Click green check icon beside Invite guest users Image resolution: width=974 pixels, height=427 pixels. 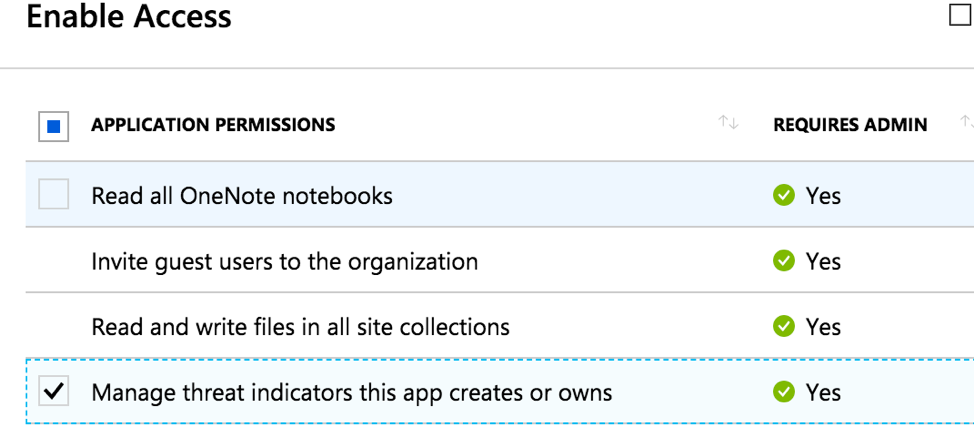coord(784,261)
